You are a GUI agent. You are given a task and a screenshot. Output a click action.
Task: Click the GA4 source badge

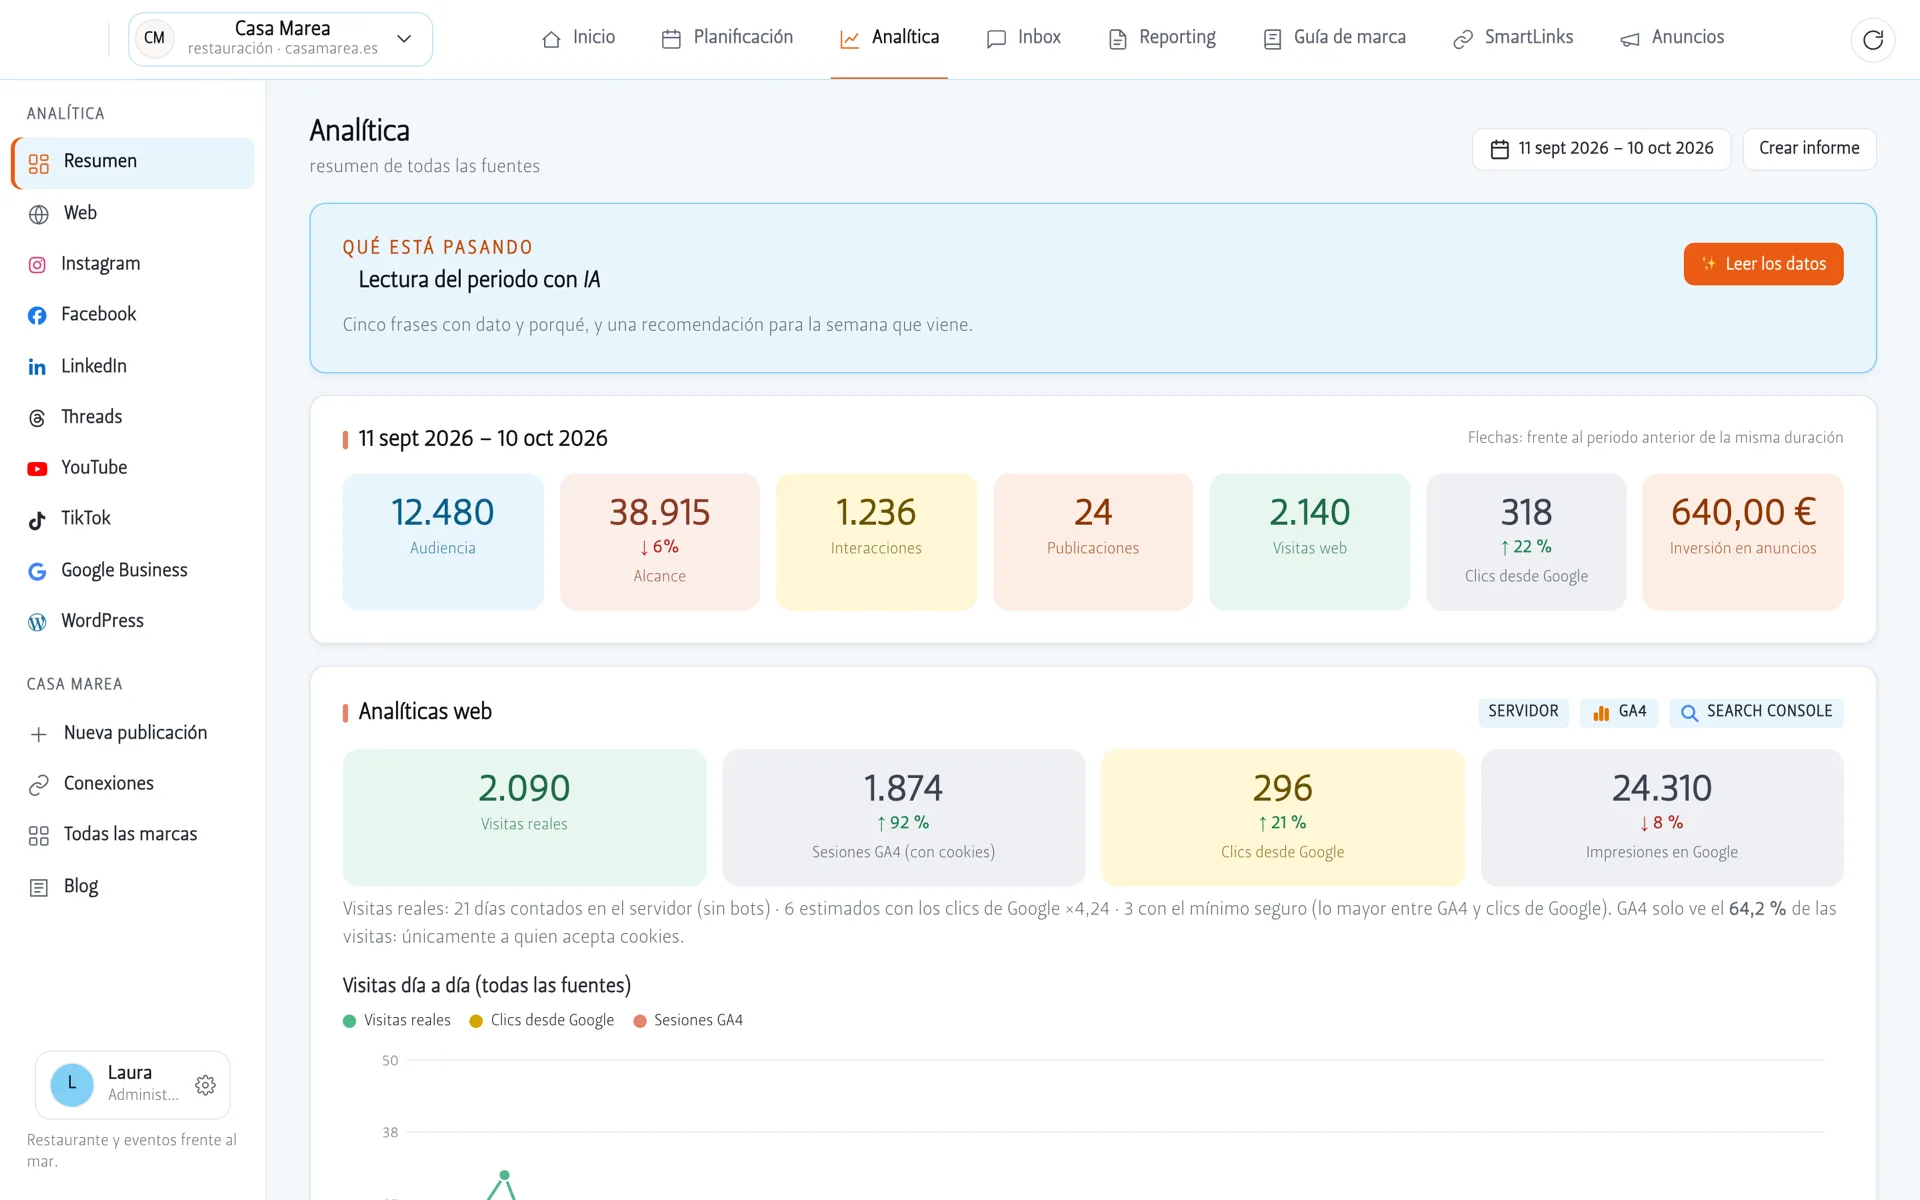click(x=1619, y=711)
